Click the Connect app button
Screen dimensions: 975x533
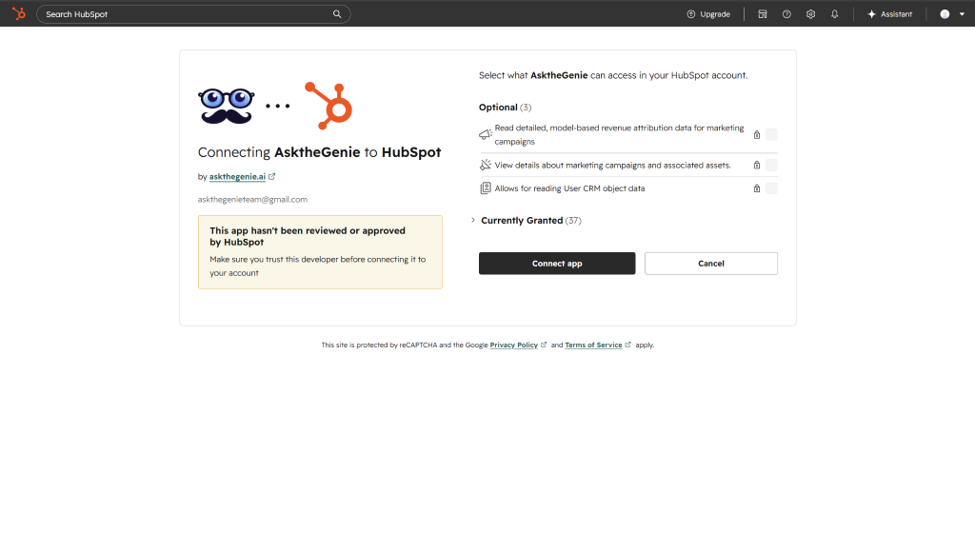557,263
